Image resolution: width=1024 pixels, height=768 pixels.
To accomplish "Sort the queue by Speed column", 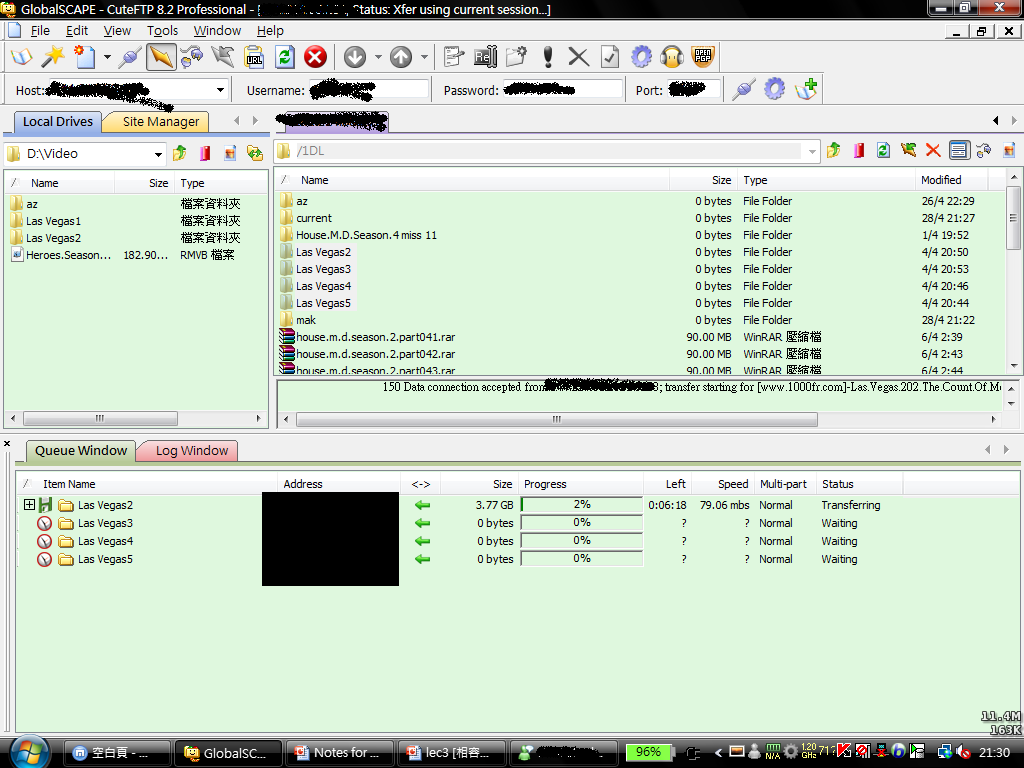I will (733, 484).
